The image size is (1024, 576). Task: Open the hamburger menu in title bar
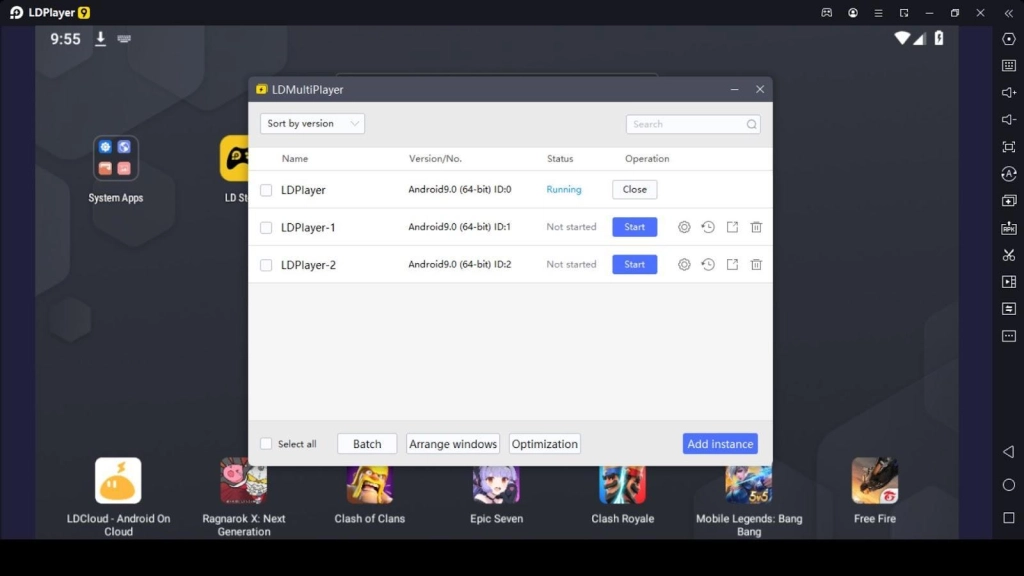coord(878,13)
